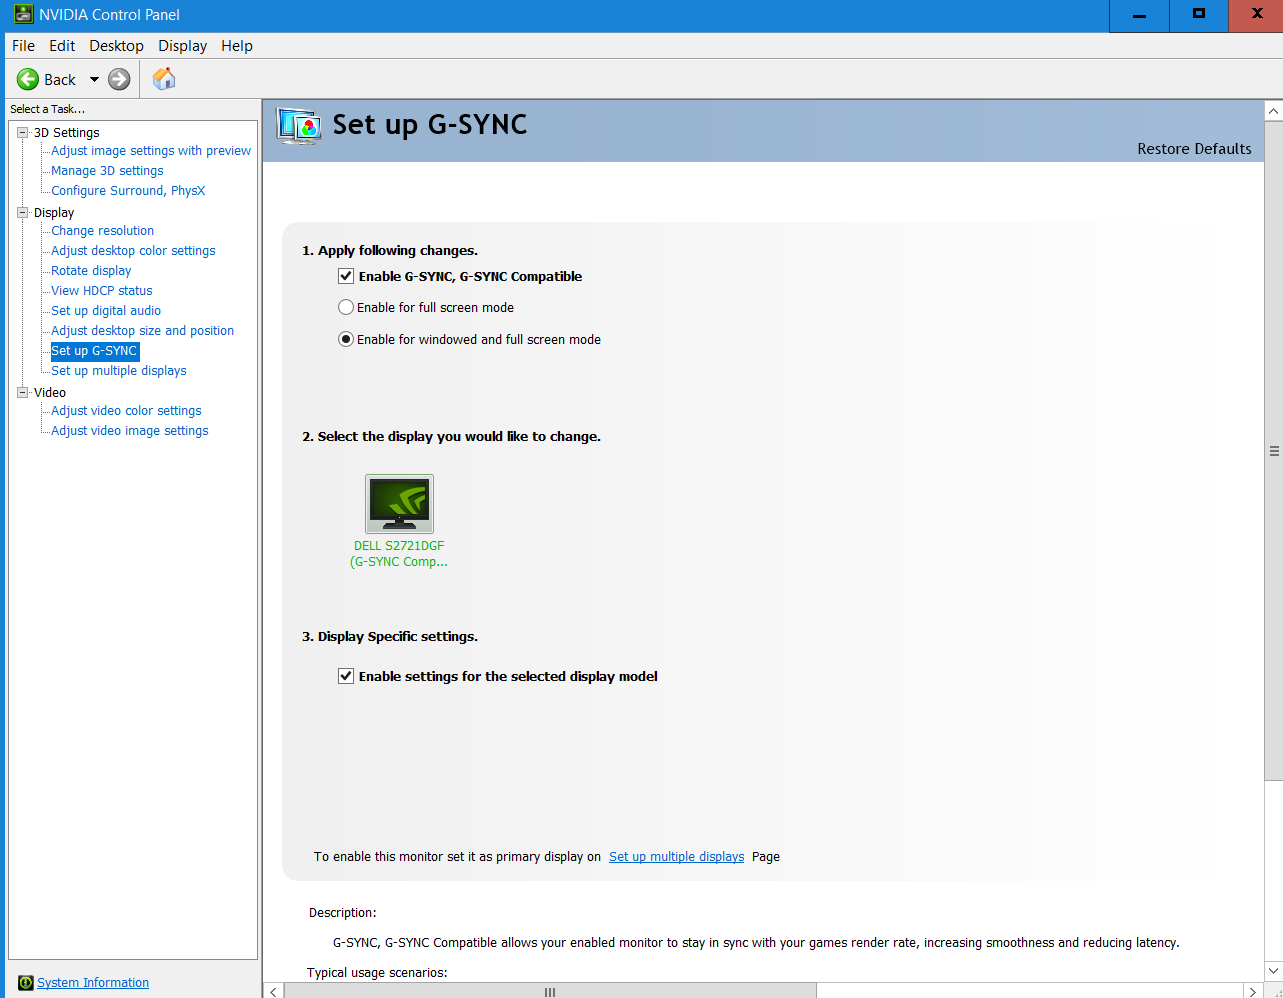Click the monitor icon beside the G-SYNC page heading
Viewport: 1283px width, 998px height.
coord(299,126)
